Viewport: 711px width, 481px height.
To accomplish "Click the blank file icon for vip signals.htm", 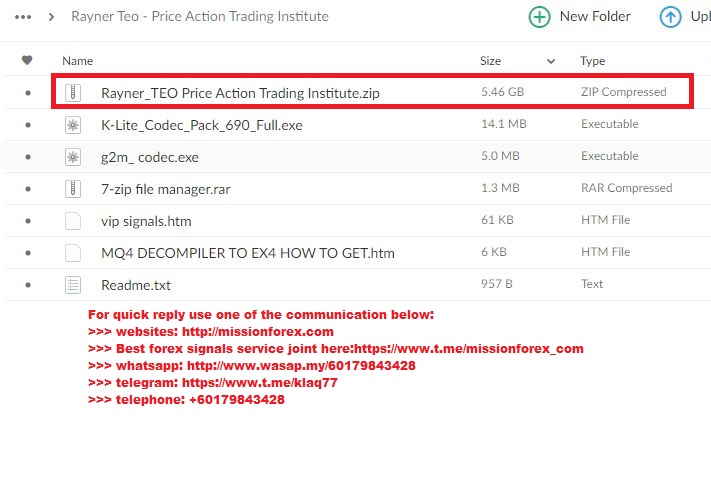I will pyautogui.click(x=73, y=221).
